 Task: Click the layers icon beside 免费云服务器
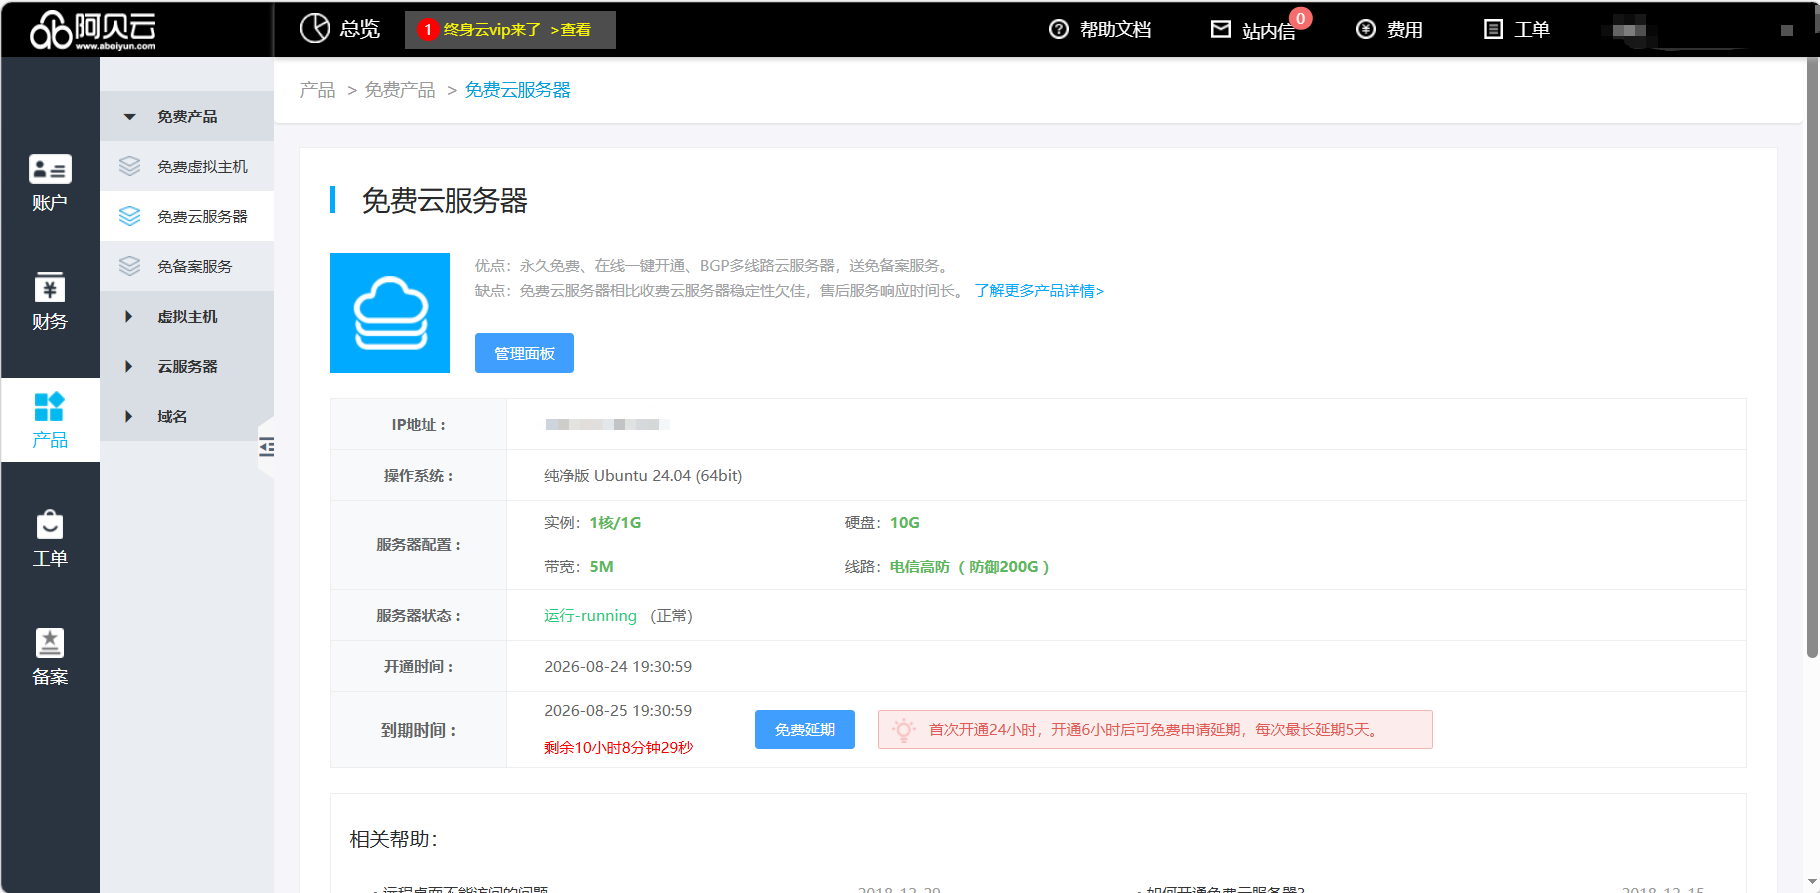tap(129, 216)
